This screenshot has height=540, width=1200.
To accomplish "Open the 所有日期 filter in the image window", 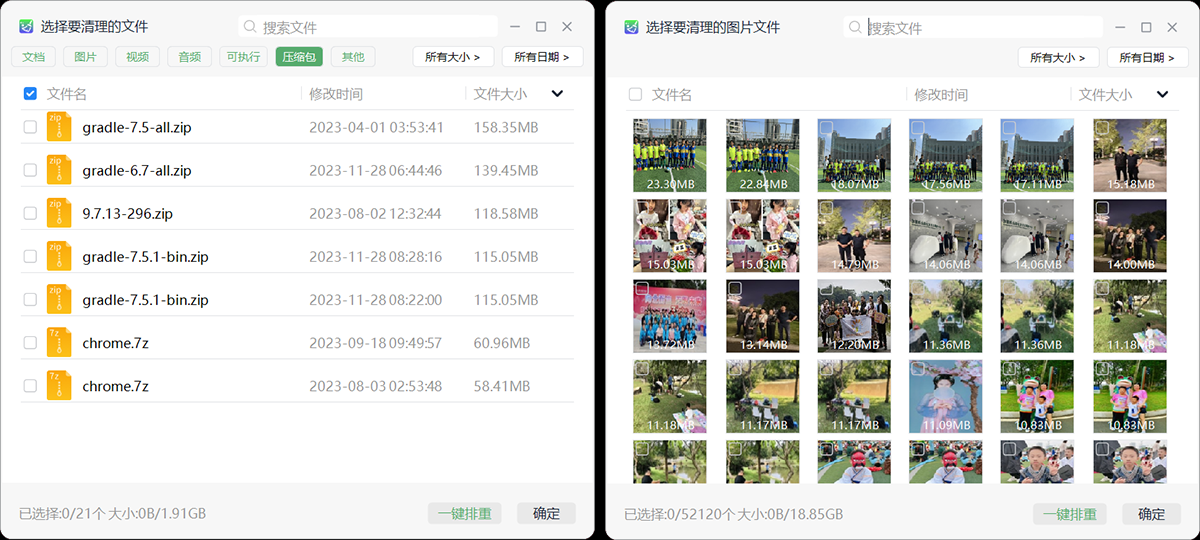I will tap(1147, 58).
